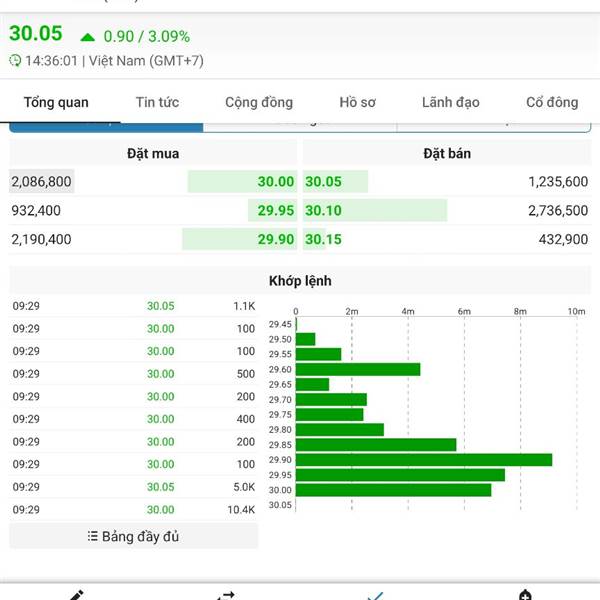Select the Lãnh đạo tab
The width and height of the screenshot is (600, 600).
coord(450,102)
